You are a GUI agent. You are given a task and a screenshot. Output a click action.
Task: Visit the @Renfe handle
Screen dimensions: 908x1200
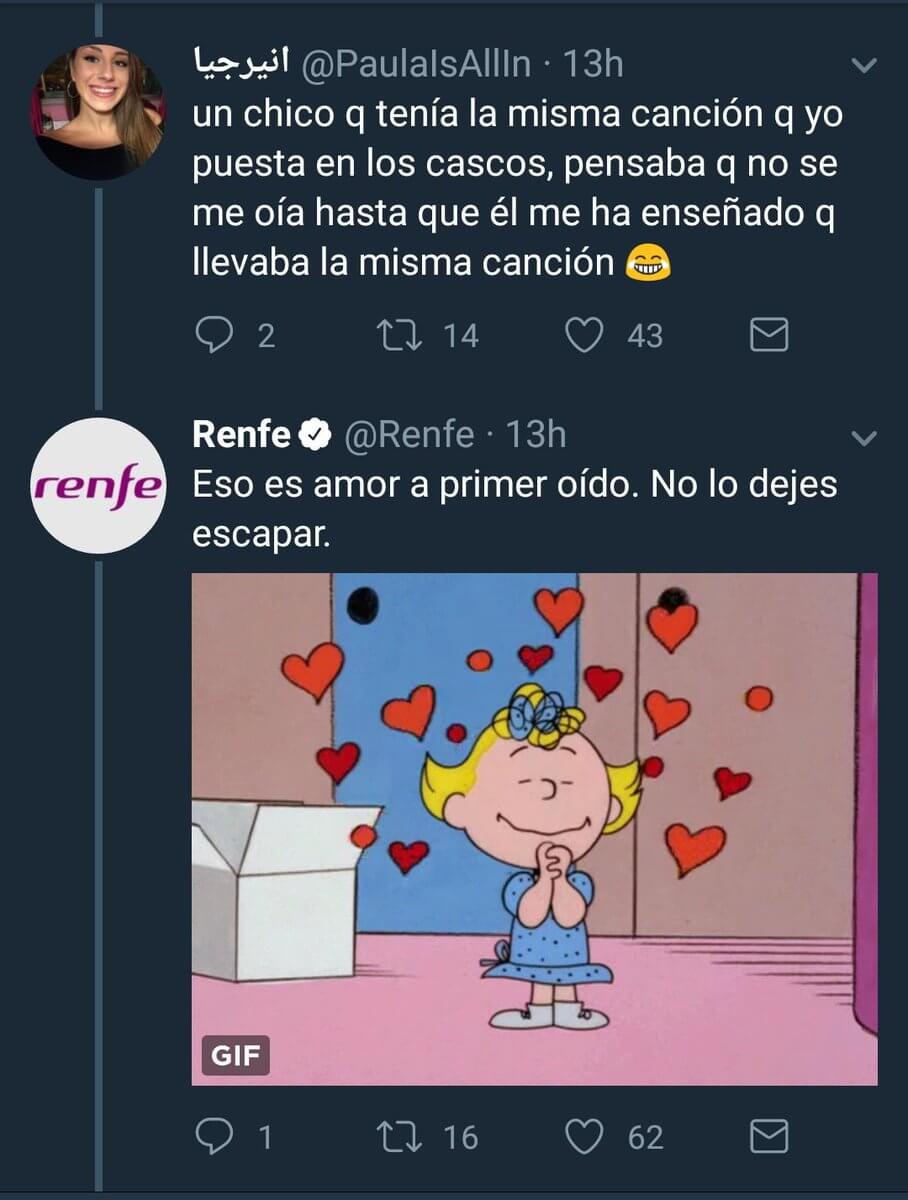(x=409, y=435)
